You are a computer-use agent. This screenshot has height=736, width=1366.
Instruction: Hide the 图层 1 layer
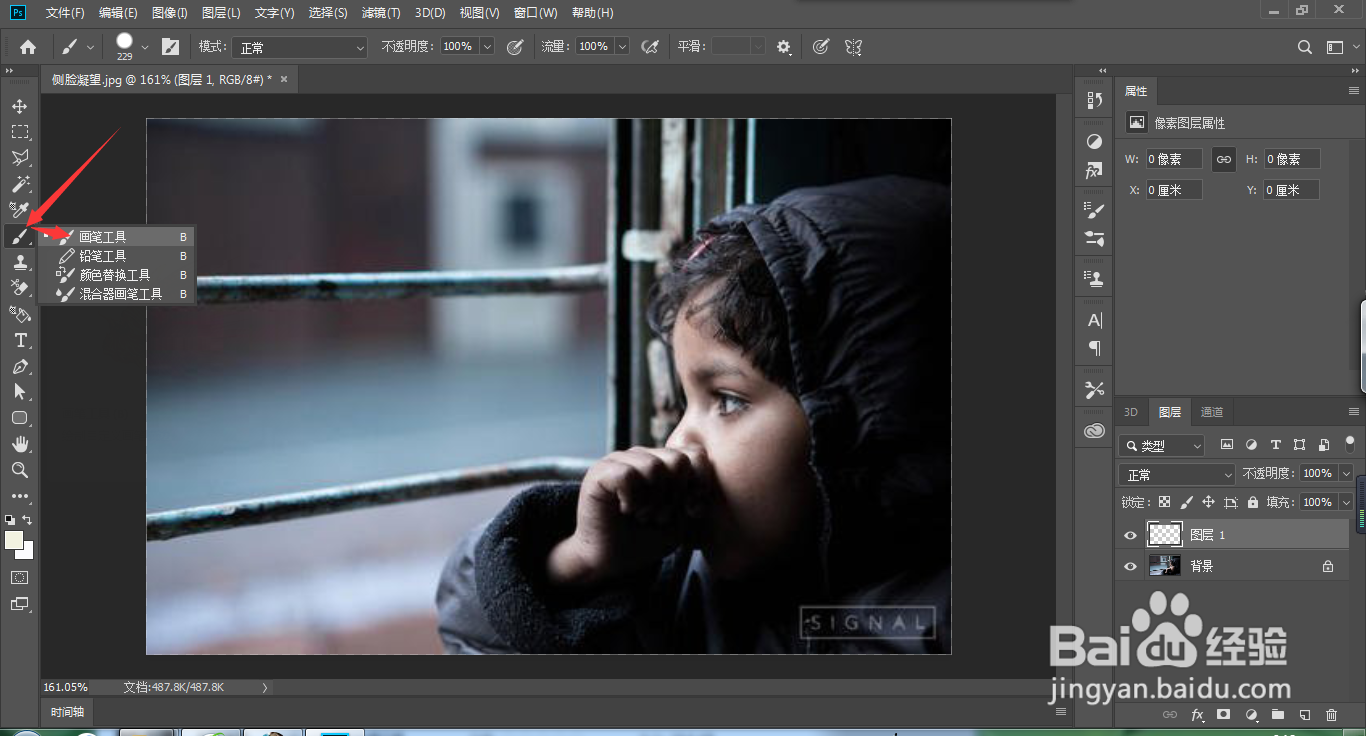tap(1130, 536)
